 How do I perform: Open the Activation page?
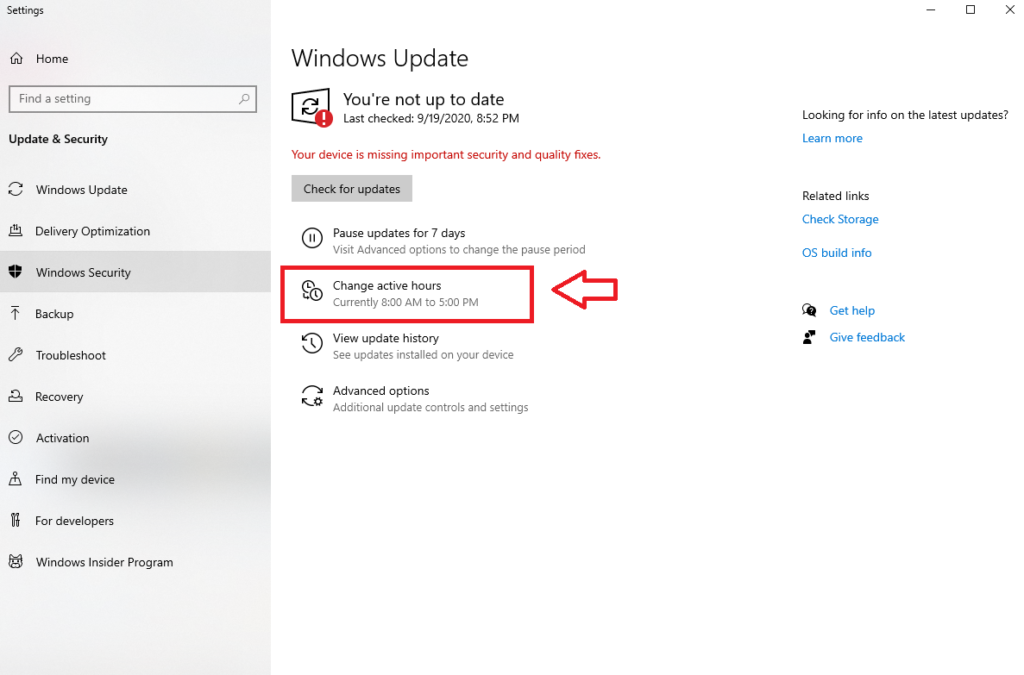pyautogui.click(x=135, y=437)
